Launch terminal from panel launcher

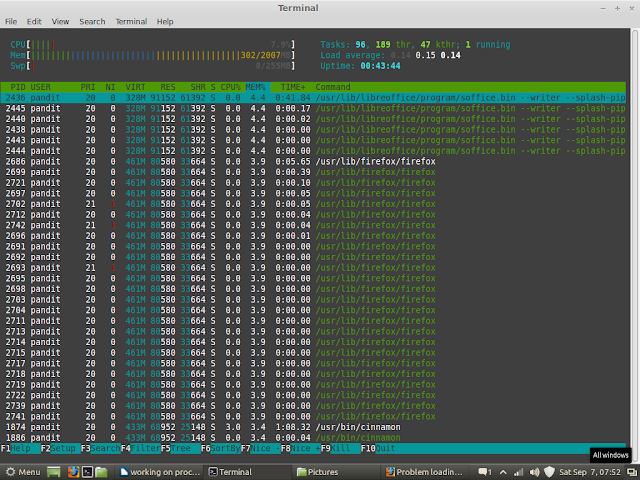[x=87, y=472]
